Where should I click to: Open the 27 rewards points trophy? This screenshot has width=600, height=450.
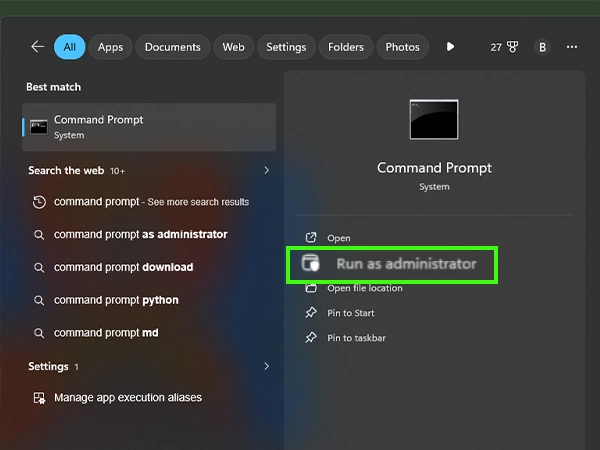click(504, 47)
